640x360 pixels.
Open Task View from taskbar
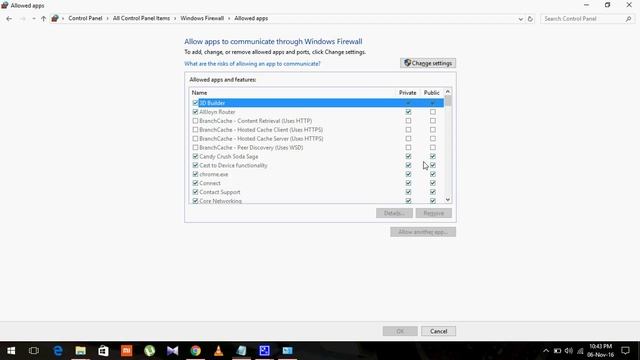(x=34, y=351)
